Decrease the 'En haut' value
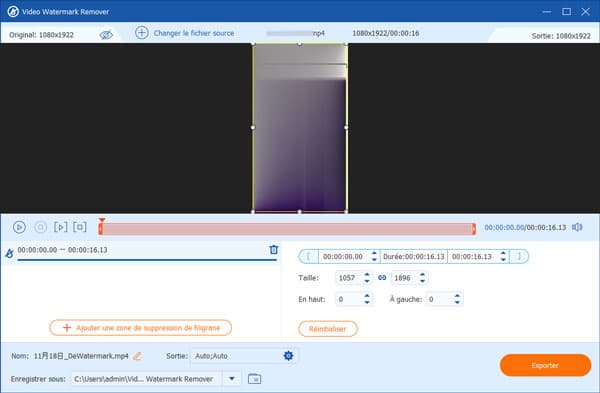Screen dimensions: 600x393 pyautogui.click(x=367, y=303)
